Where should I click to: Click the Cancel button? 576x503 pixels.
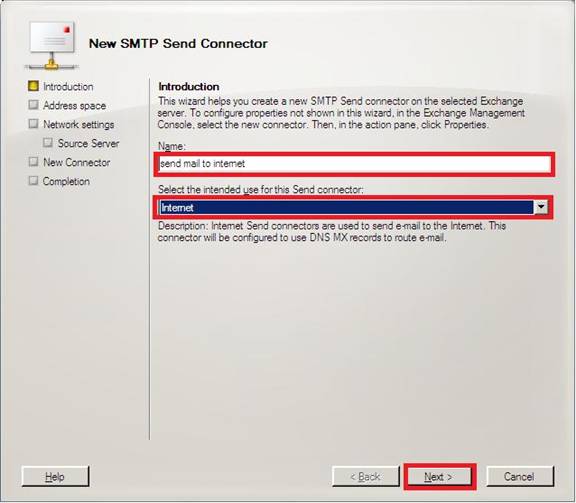(x=520, y=477)
